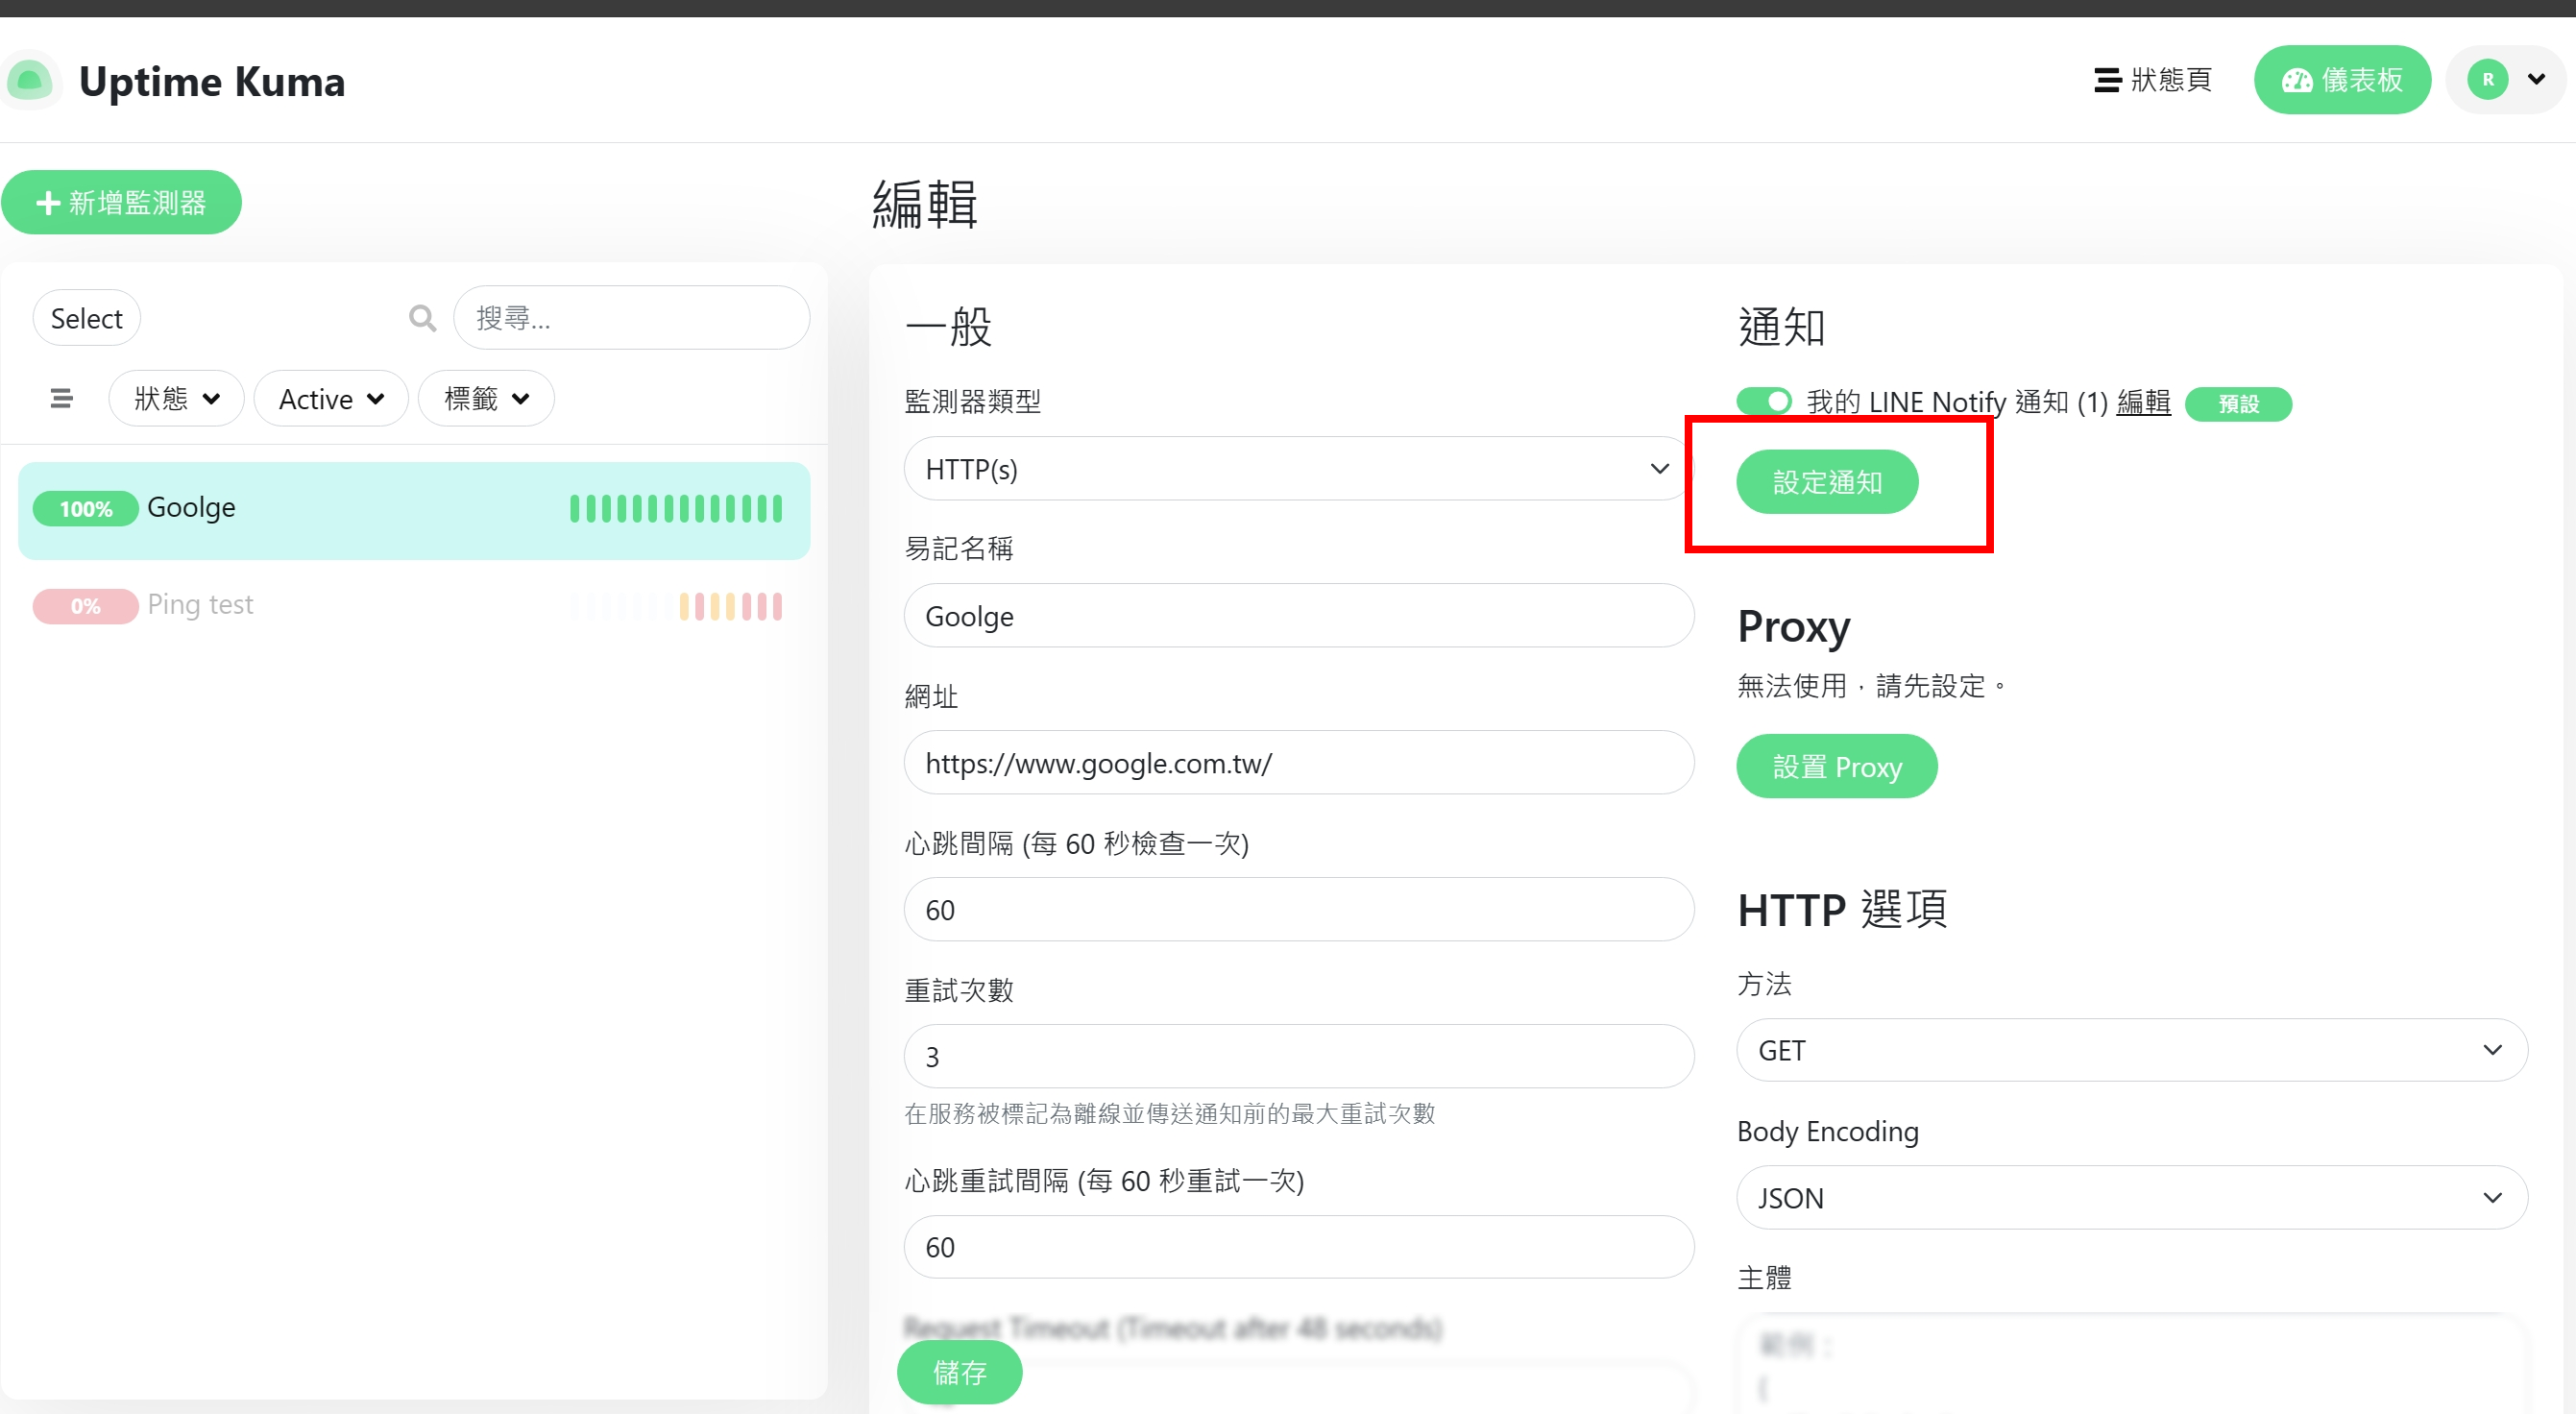The width and height of the screenshot is (2576, 1414).
Task: Click the search magnifier icon
Action: point(423,318)
